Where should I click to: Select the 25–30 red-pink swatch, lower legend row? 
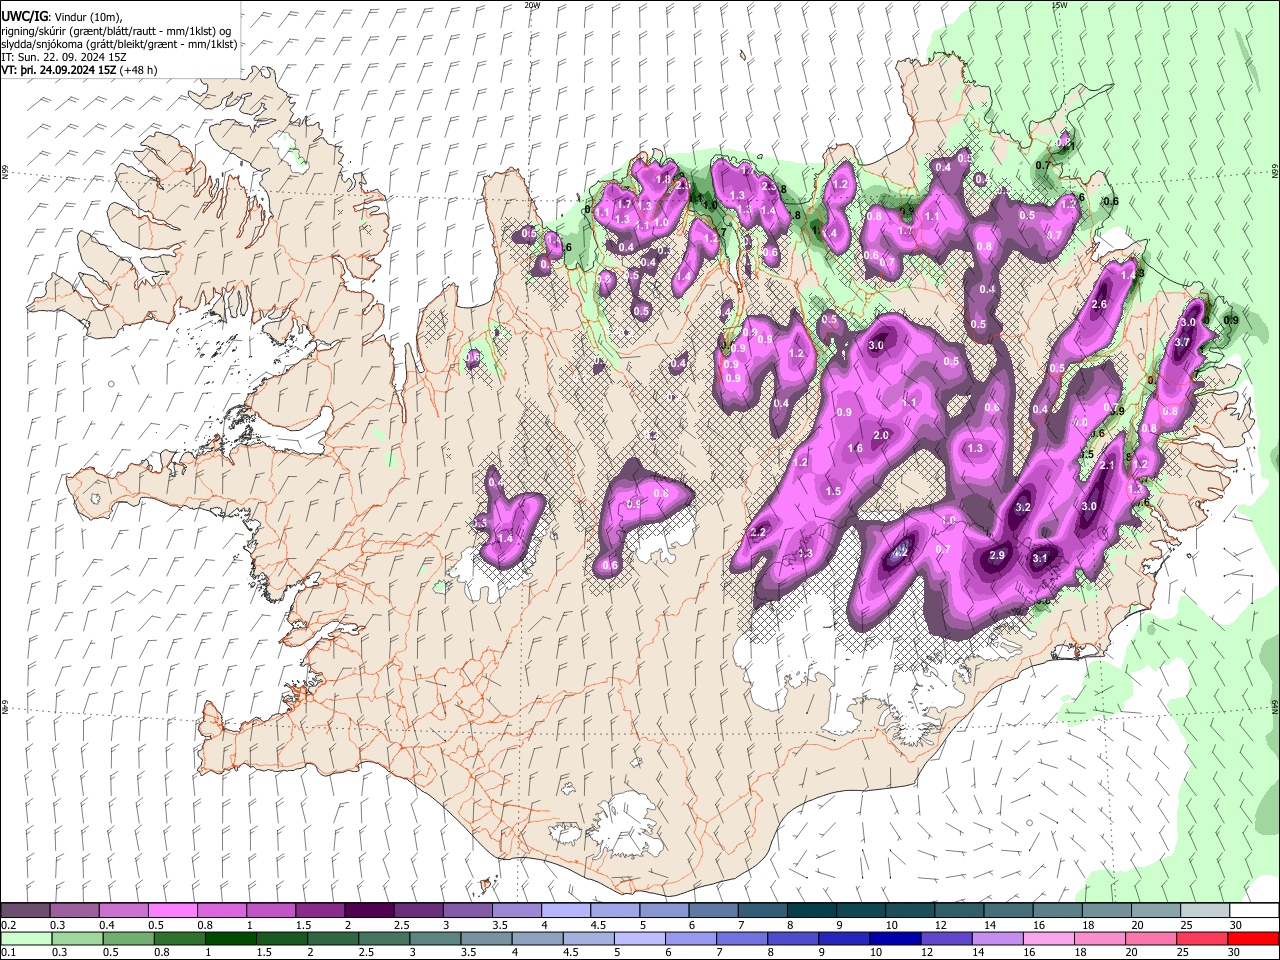[x=1202, y=938]
